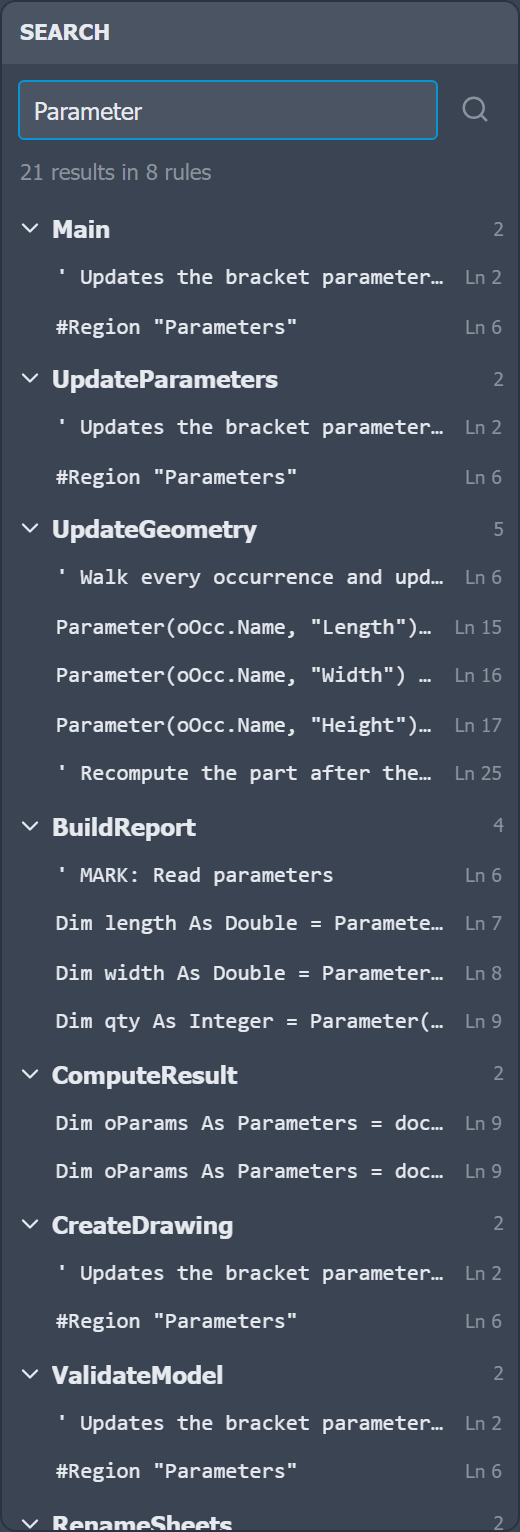Collapse the UpdateParameters results group
Viewport: 520px width, 1532px height.
point(29,379)
